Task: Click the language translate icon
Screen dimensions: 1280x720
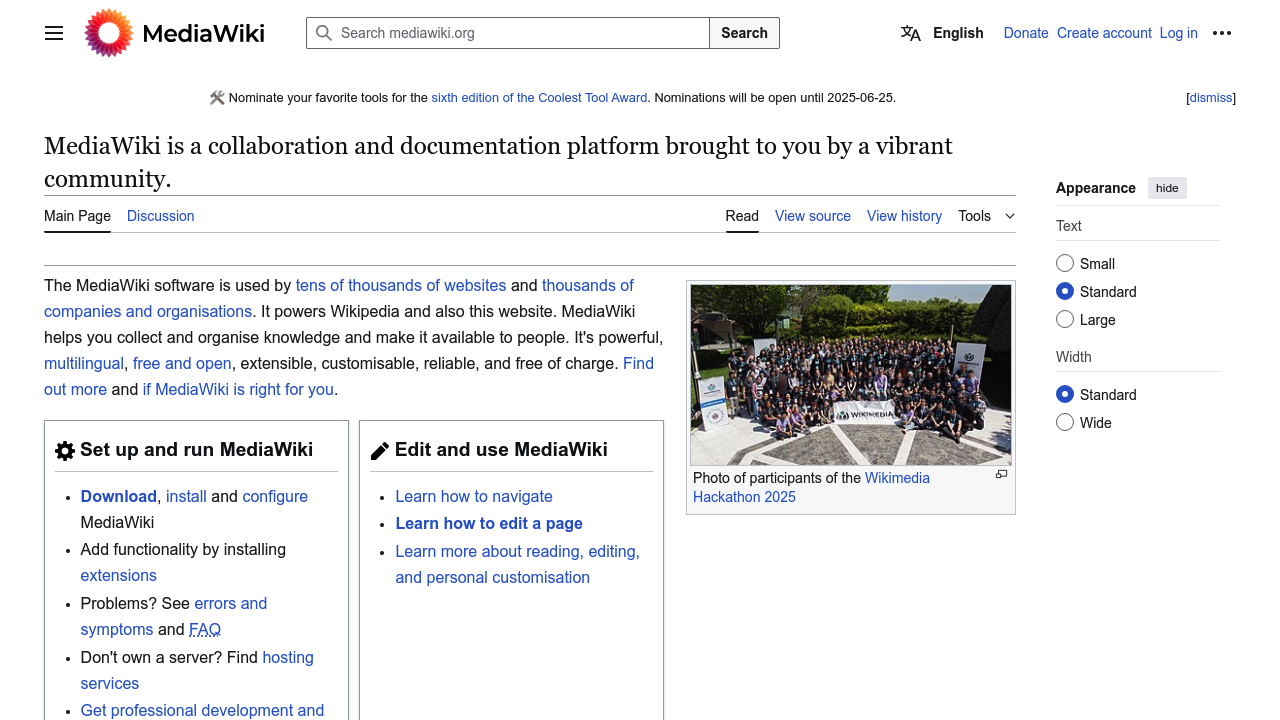Action: tap(910, 33)
